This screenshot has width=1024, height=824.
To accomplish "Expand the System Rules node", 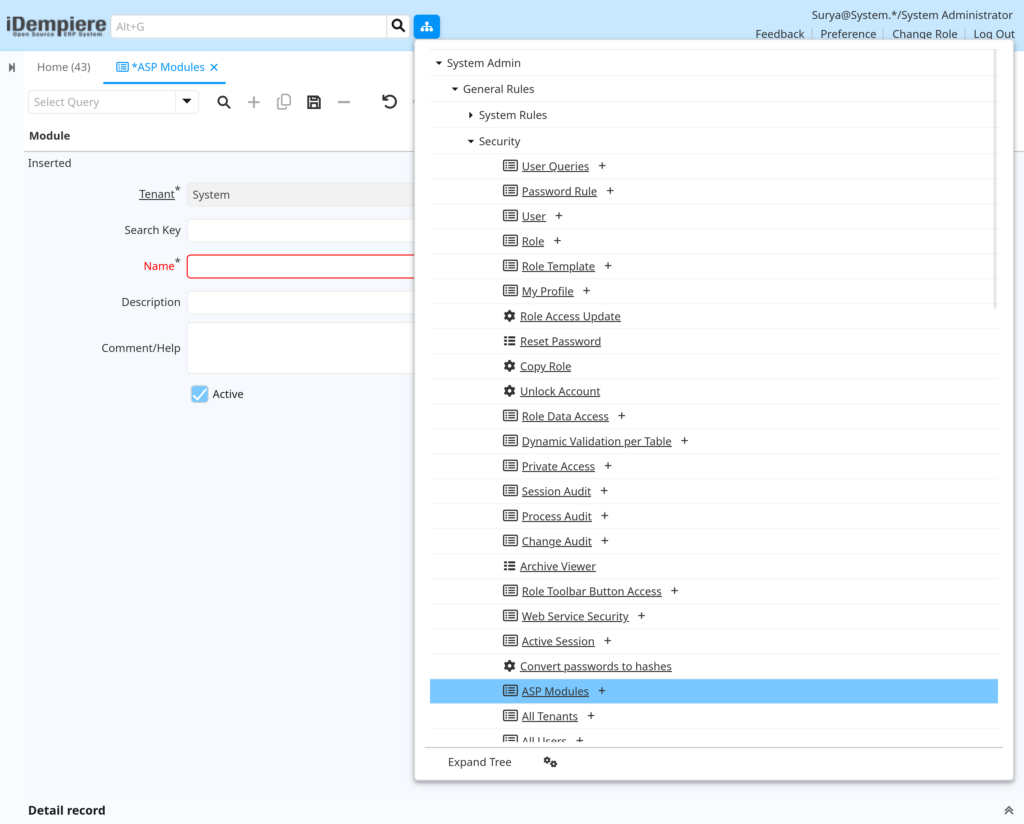I will click(471, 115).
